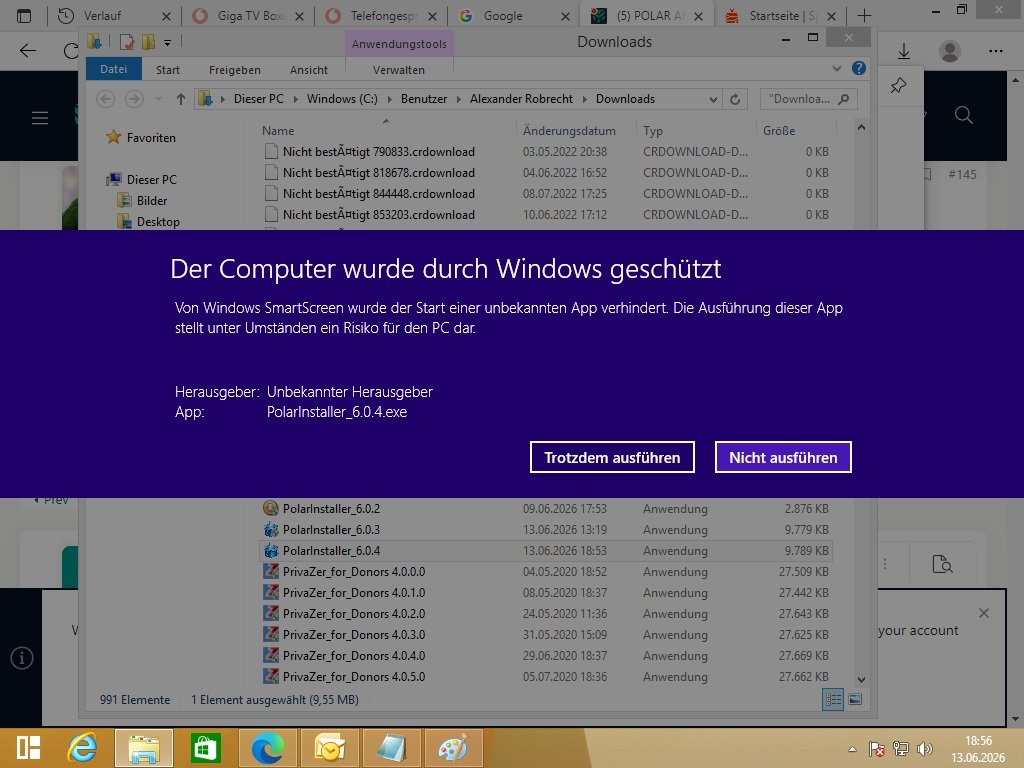Open the Datei ribbon tab
1024x768 pixels.
click(114, 69)
